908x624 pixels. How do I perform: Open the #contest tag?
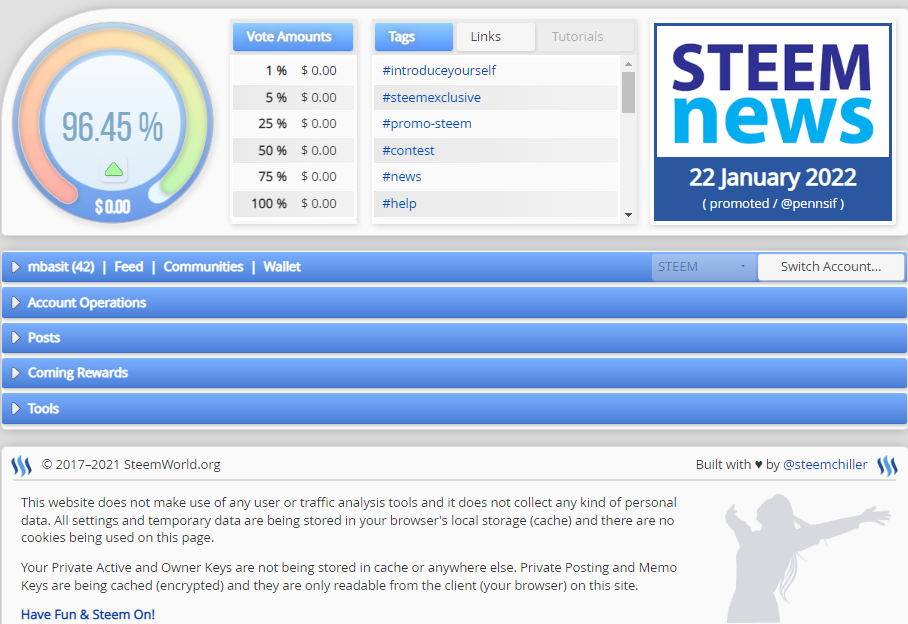(408, 151)
